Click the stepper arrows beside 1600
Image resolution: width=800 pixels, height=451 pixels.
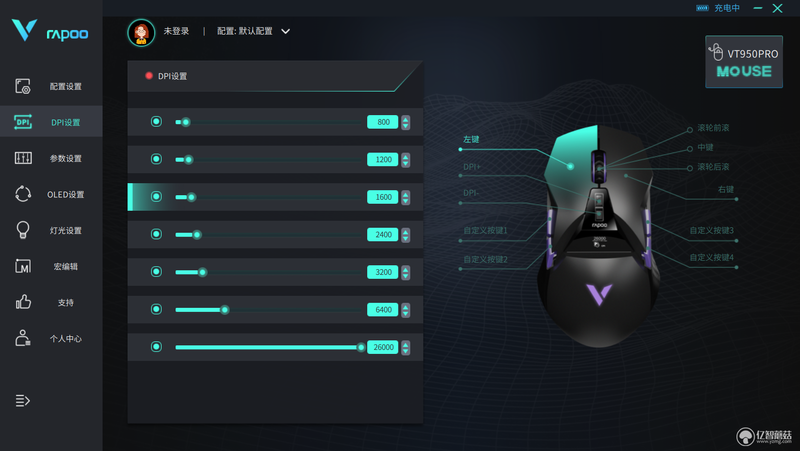pos(406,197)
